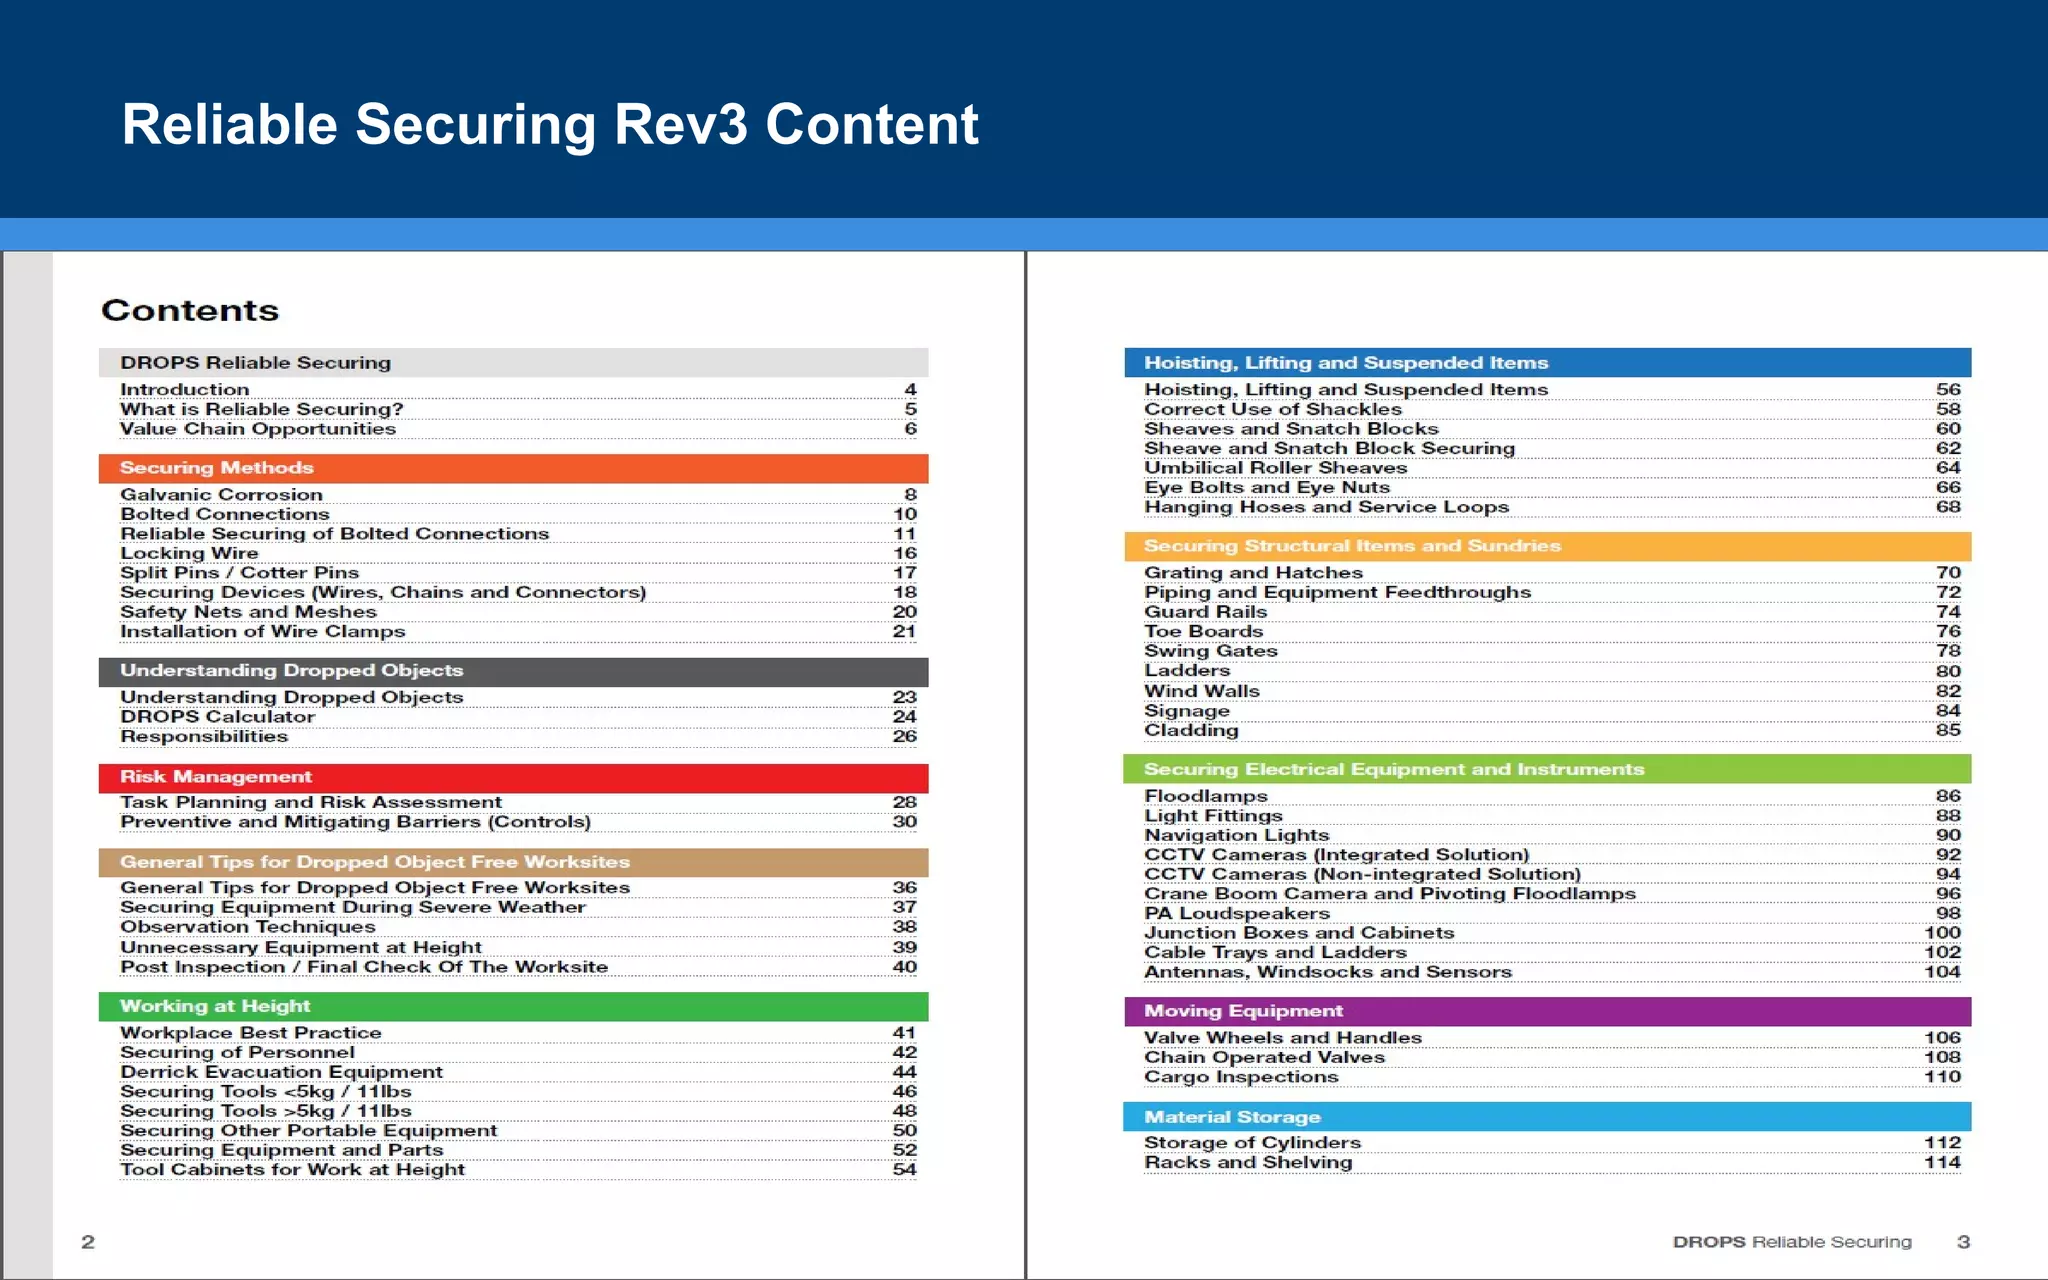Click the Locking Wire contents line
The height and width of the screenshot is (1280, 2048).
[189, 553]
